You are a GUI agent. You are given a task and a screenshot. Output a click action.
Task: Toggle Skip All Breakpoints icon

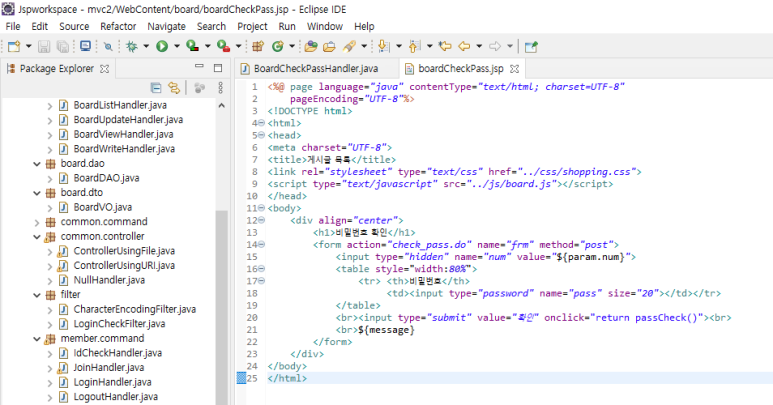[108, 46]
